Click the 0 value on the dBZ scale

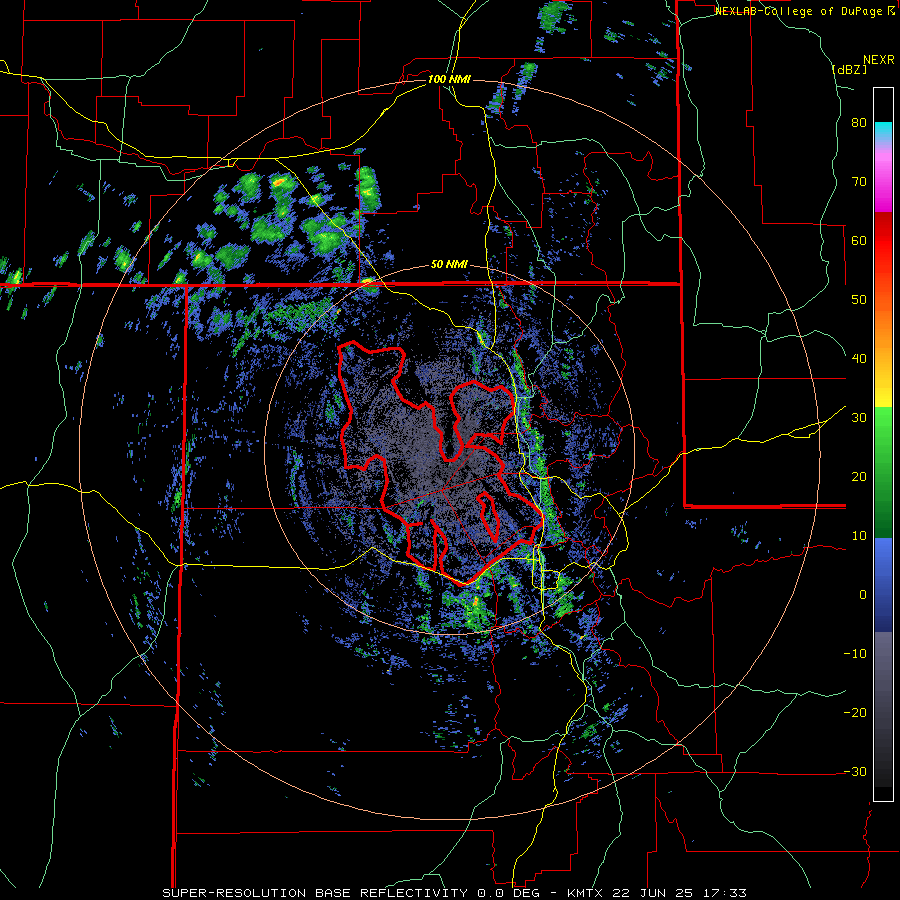(x=863, y=595)
